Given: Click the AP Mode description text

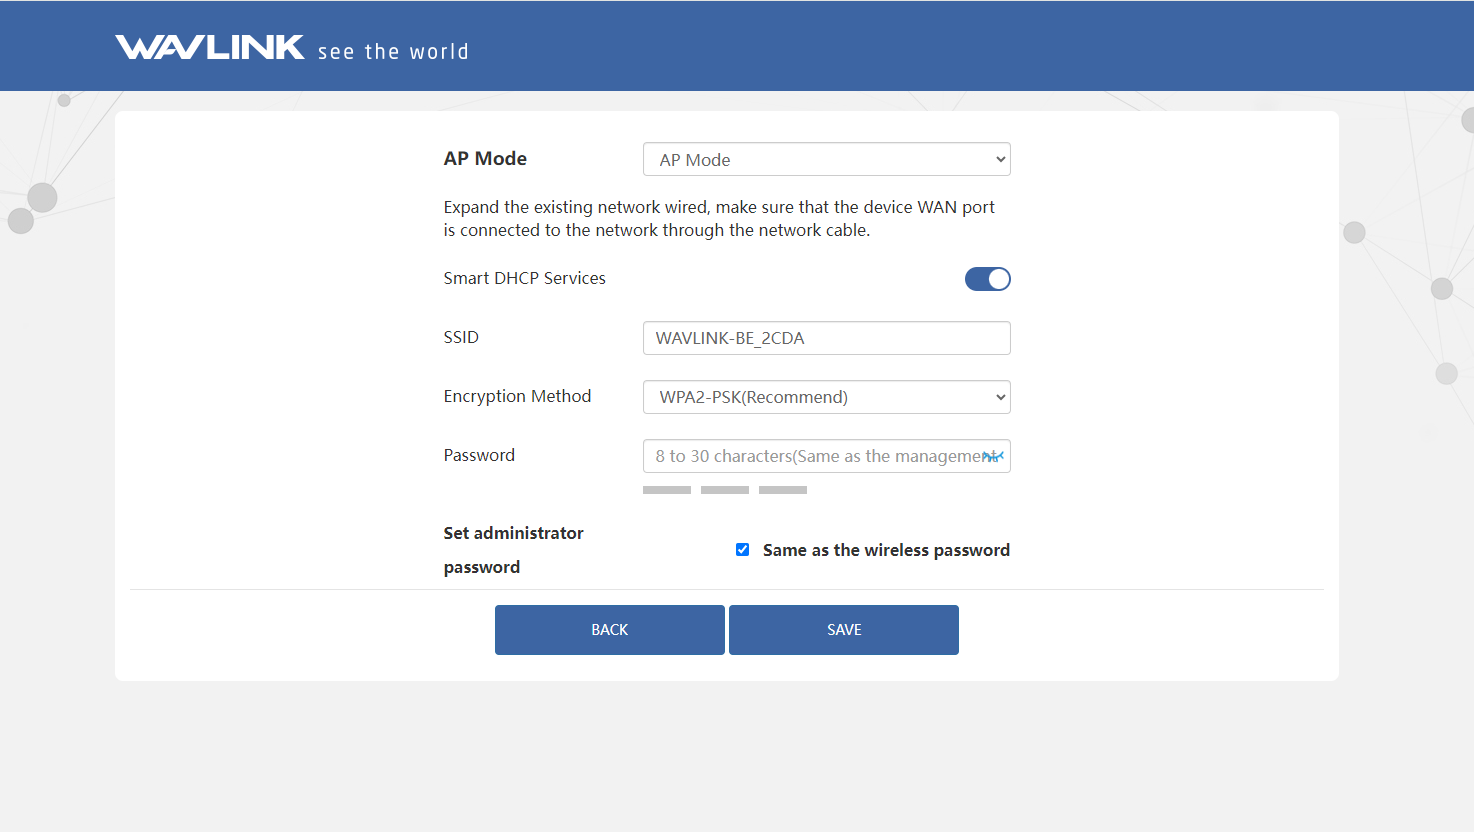Looking at the screenshot, I should 719,218.
